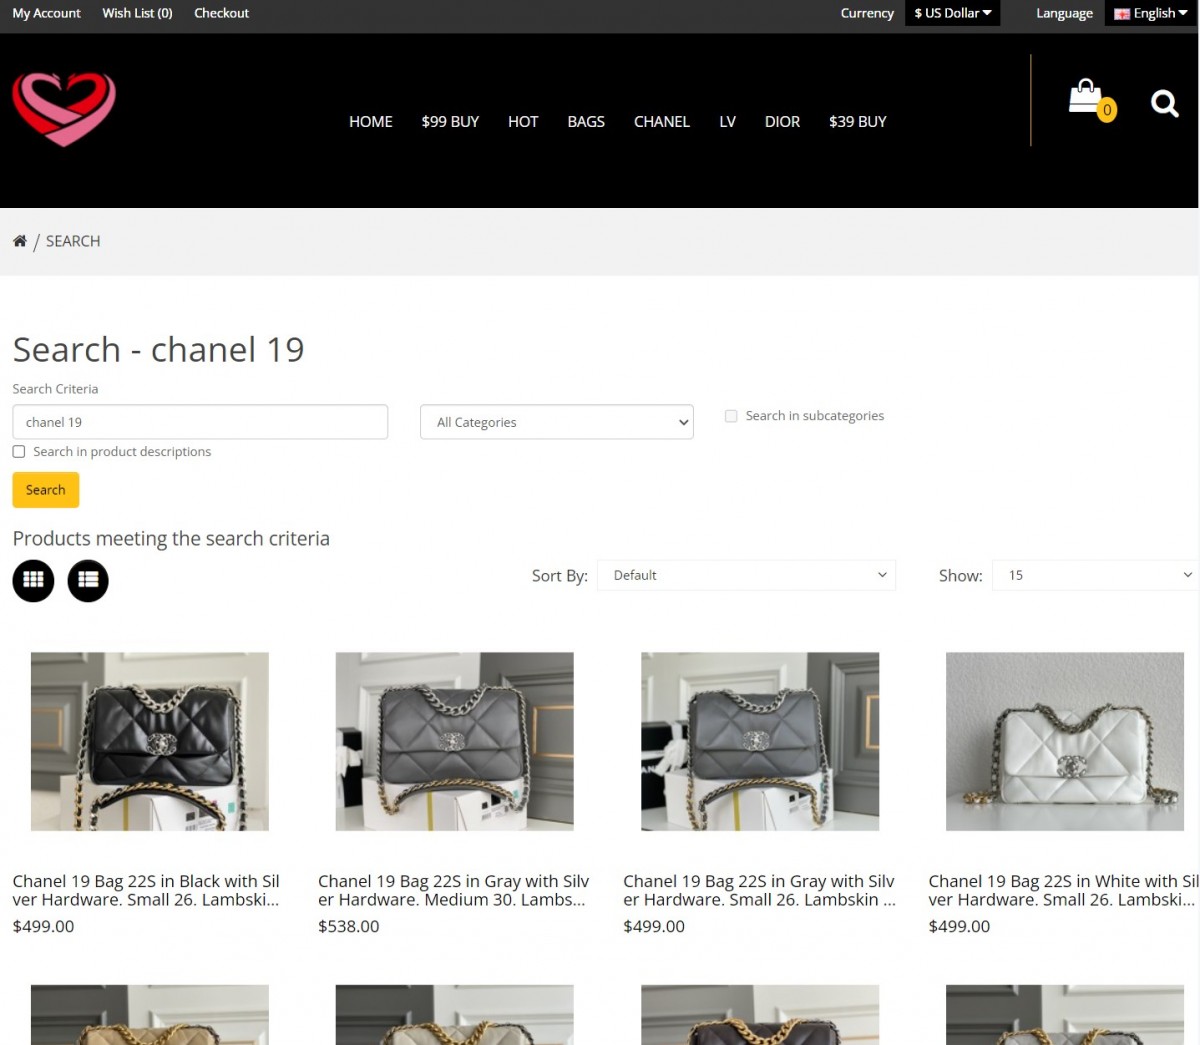Tick the Search in subcategories checkbox
Viewport: 1200px width, 1045px height.
[x=731, y=416]
